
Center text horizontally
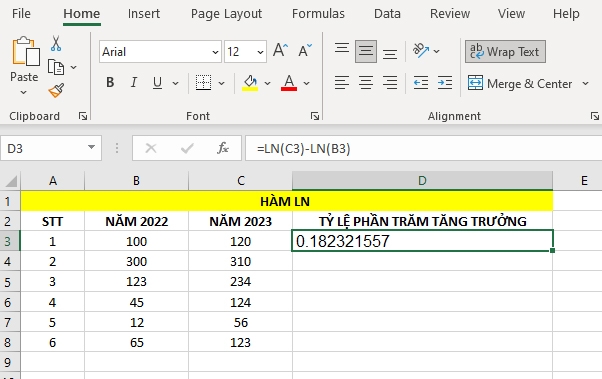pos(366,83)
